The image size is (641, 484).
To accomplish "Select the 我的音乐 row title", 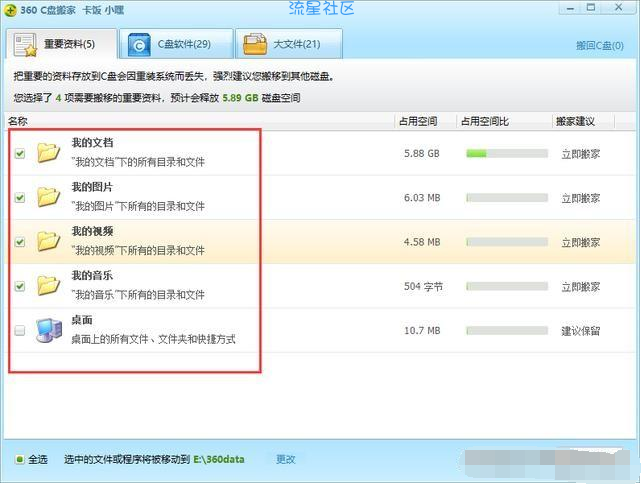I will pos(92,275).
